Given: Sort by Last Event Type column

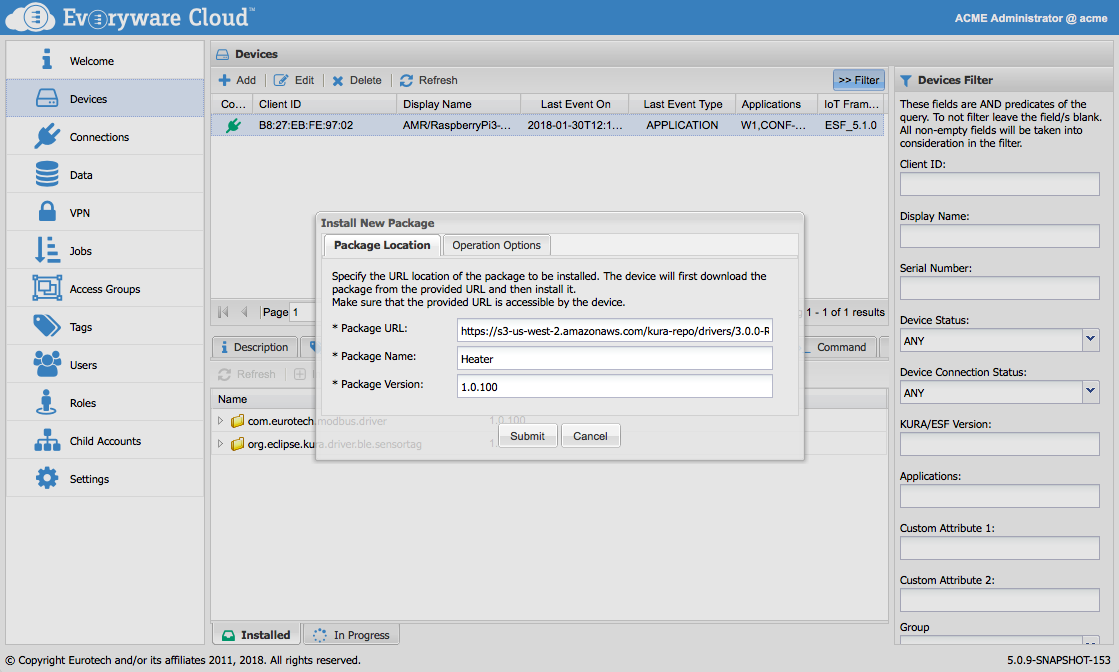Looking at the screenshot, I should tap(682, 104).
